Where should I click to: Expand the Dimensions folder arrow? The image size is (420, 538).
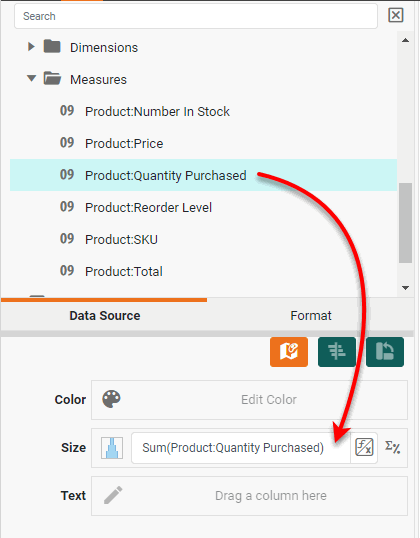pyautogui.click(x=31, y=47)
